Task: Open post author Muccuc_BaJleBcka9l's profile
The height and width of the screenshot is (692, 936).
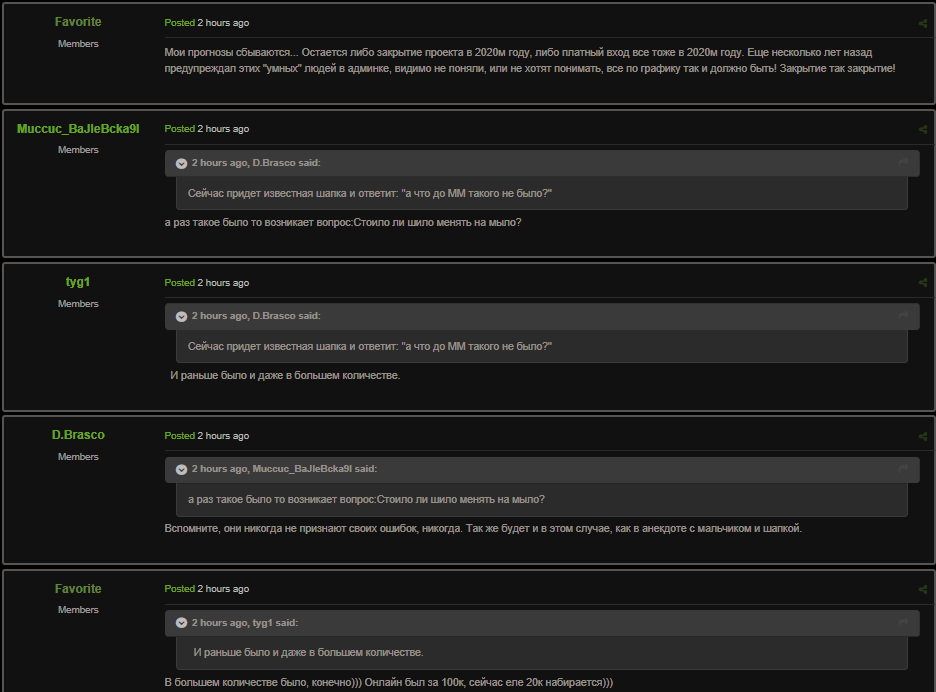Action: [x=78, y=128]
